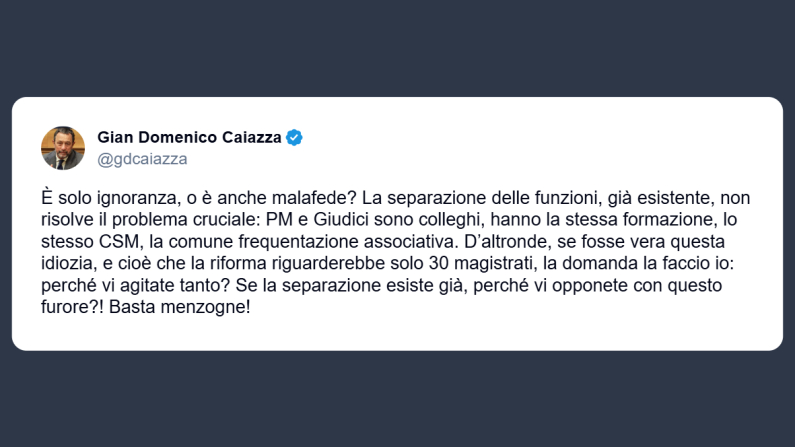
Task: Click the word "malafede?" in the tweet
Action: (307, 197)
